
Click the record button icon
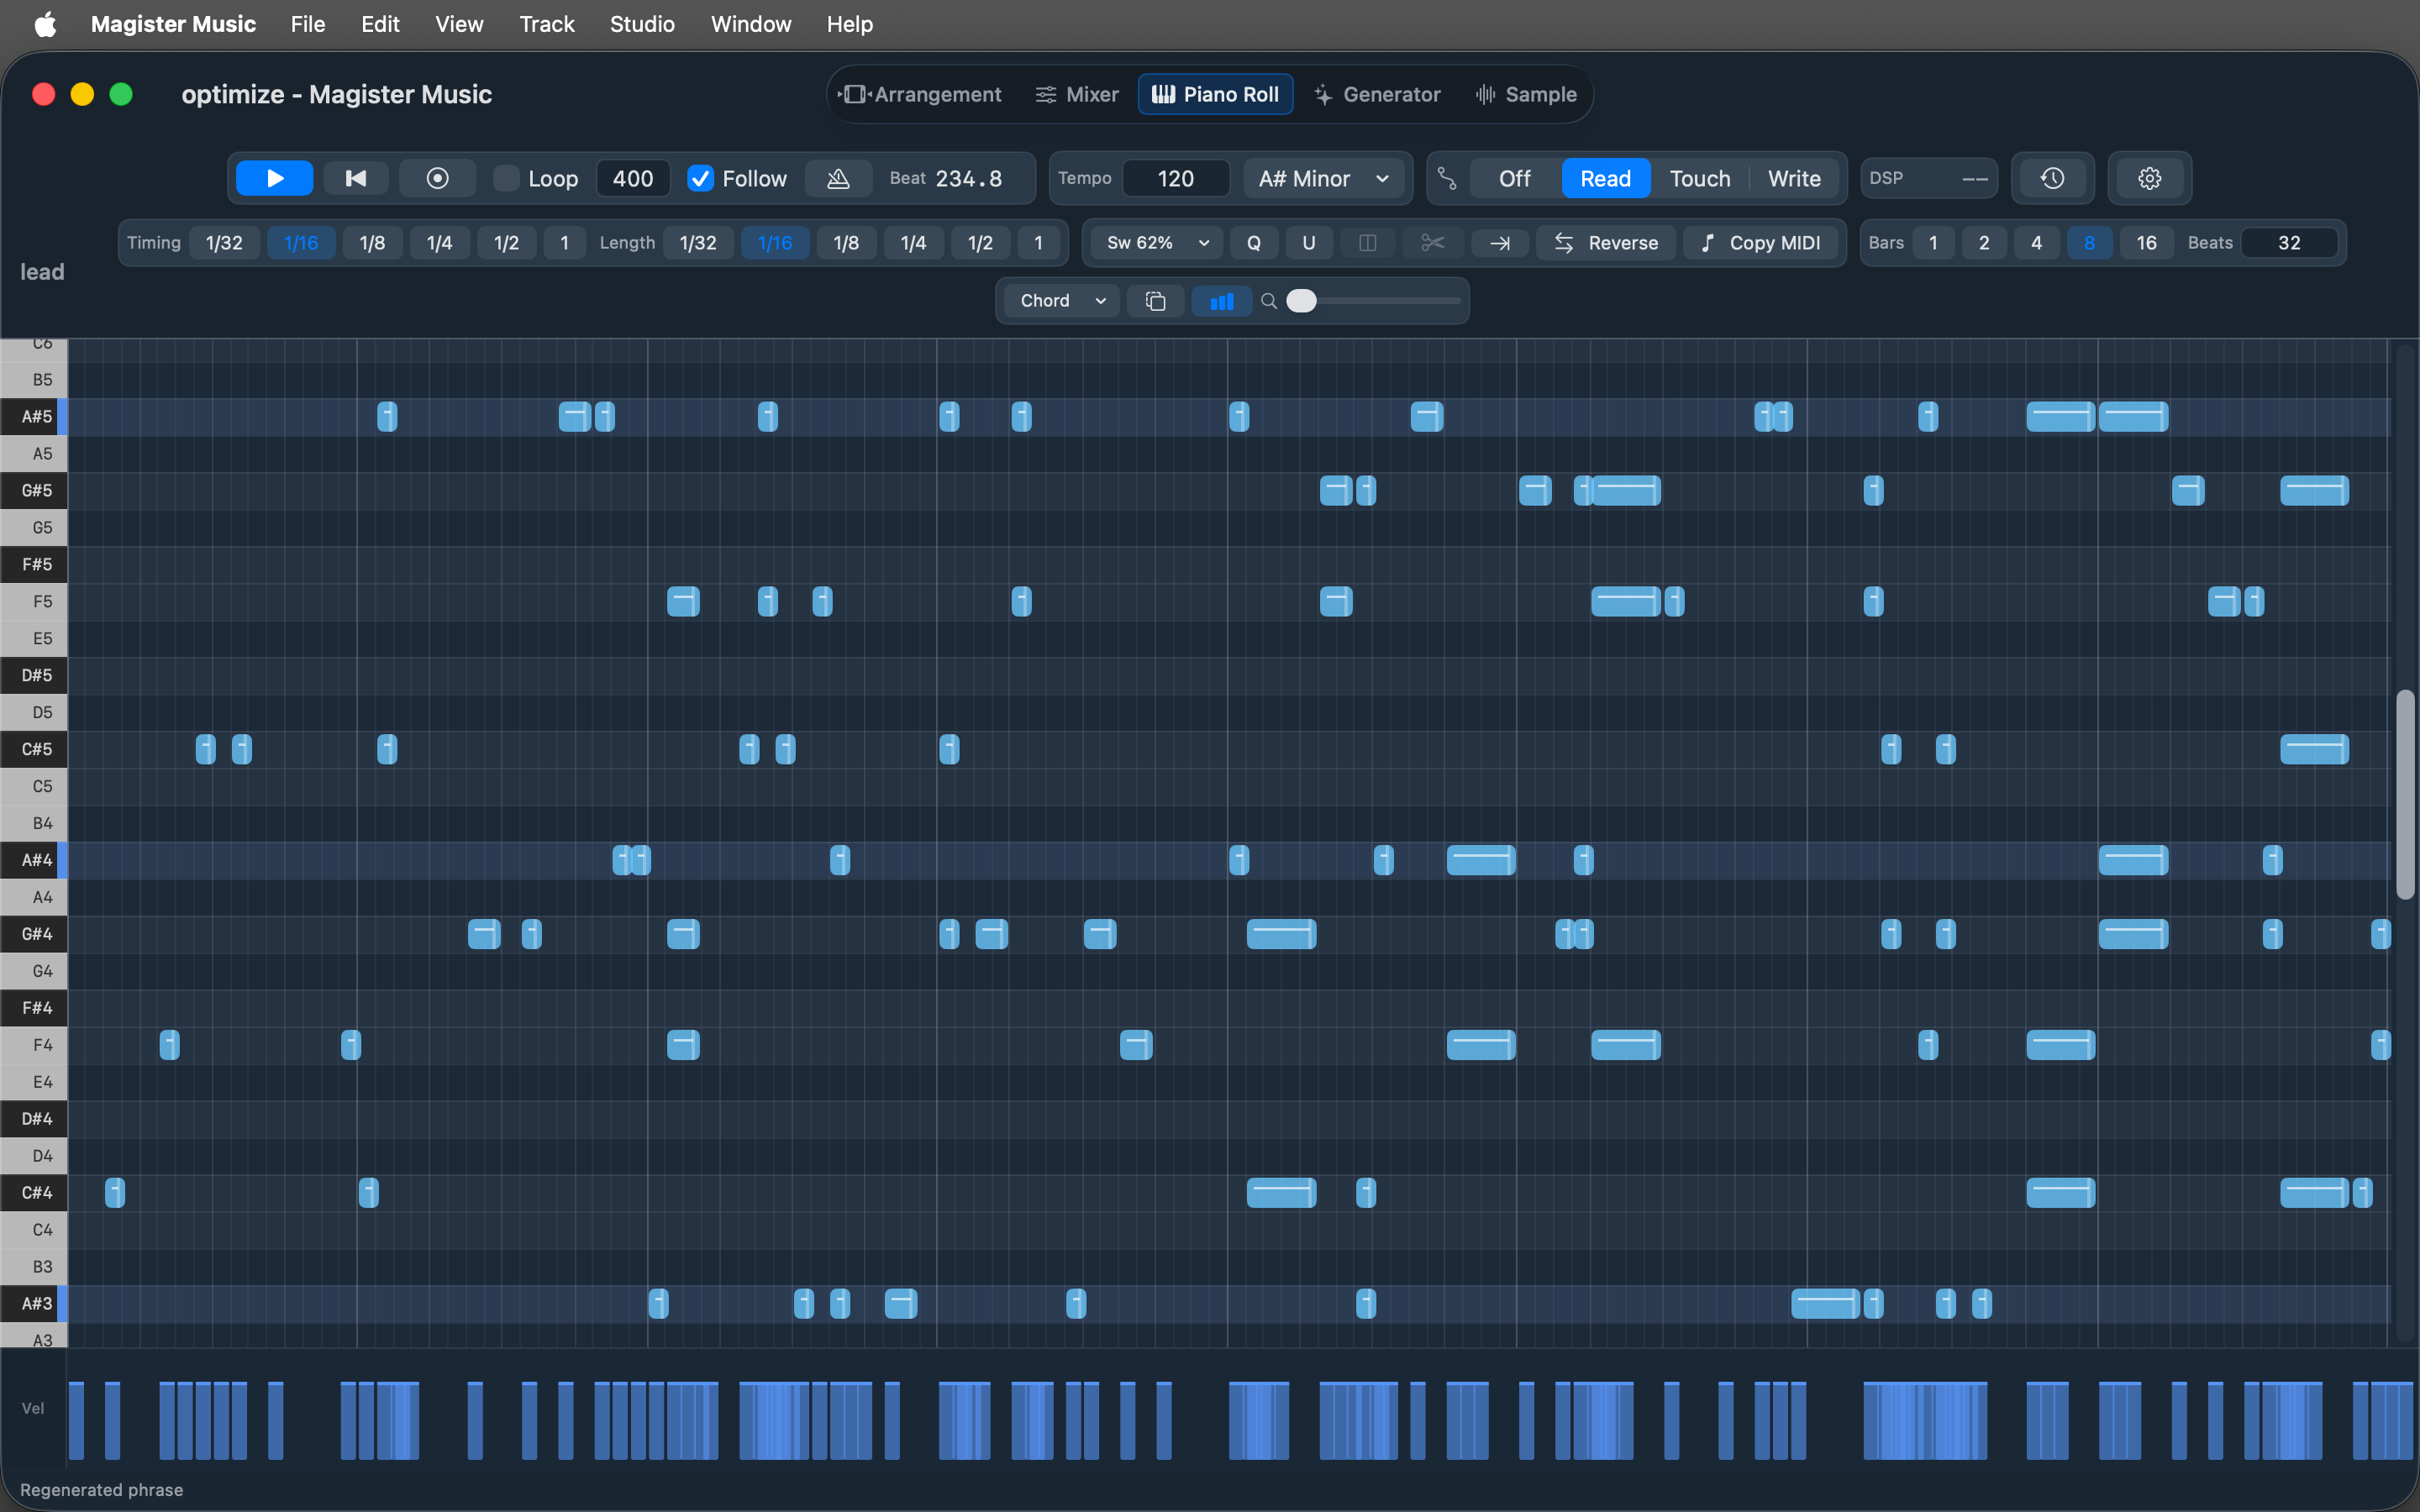437,178
